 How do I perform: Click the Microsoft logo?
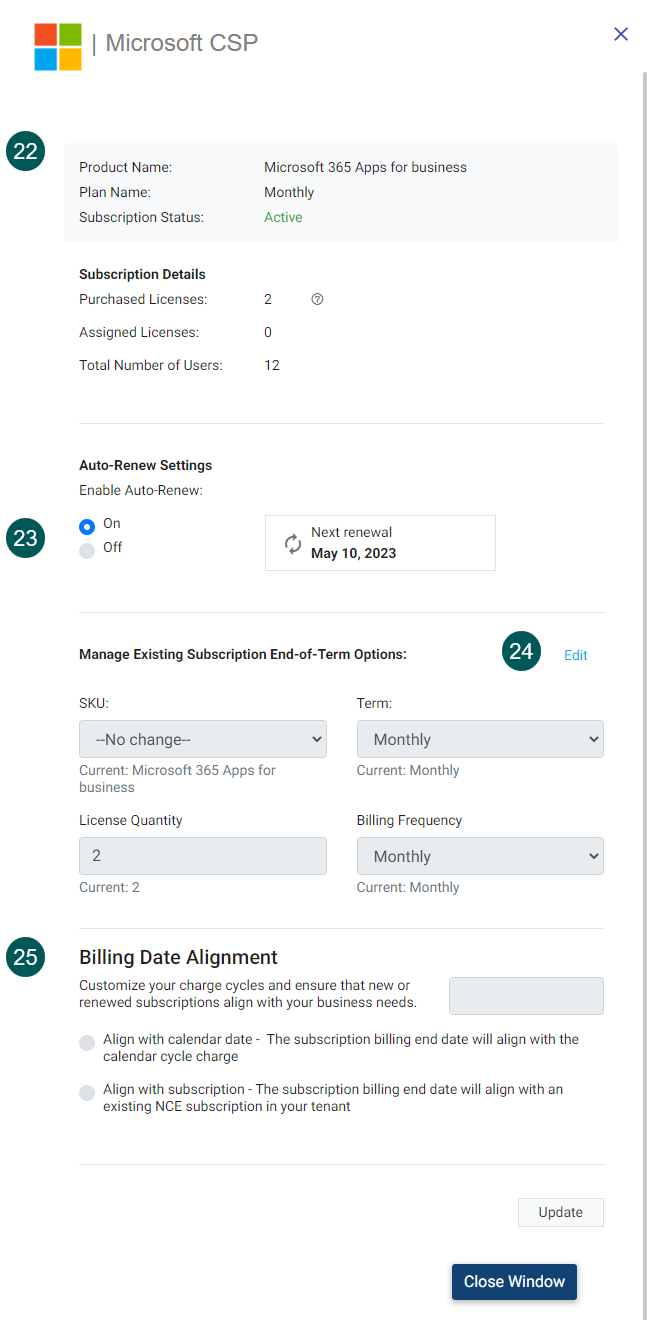(x=58, y=46)
